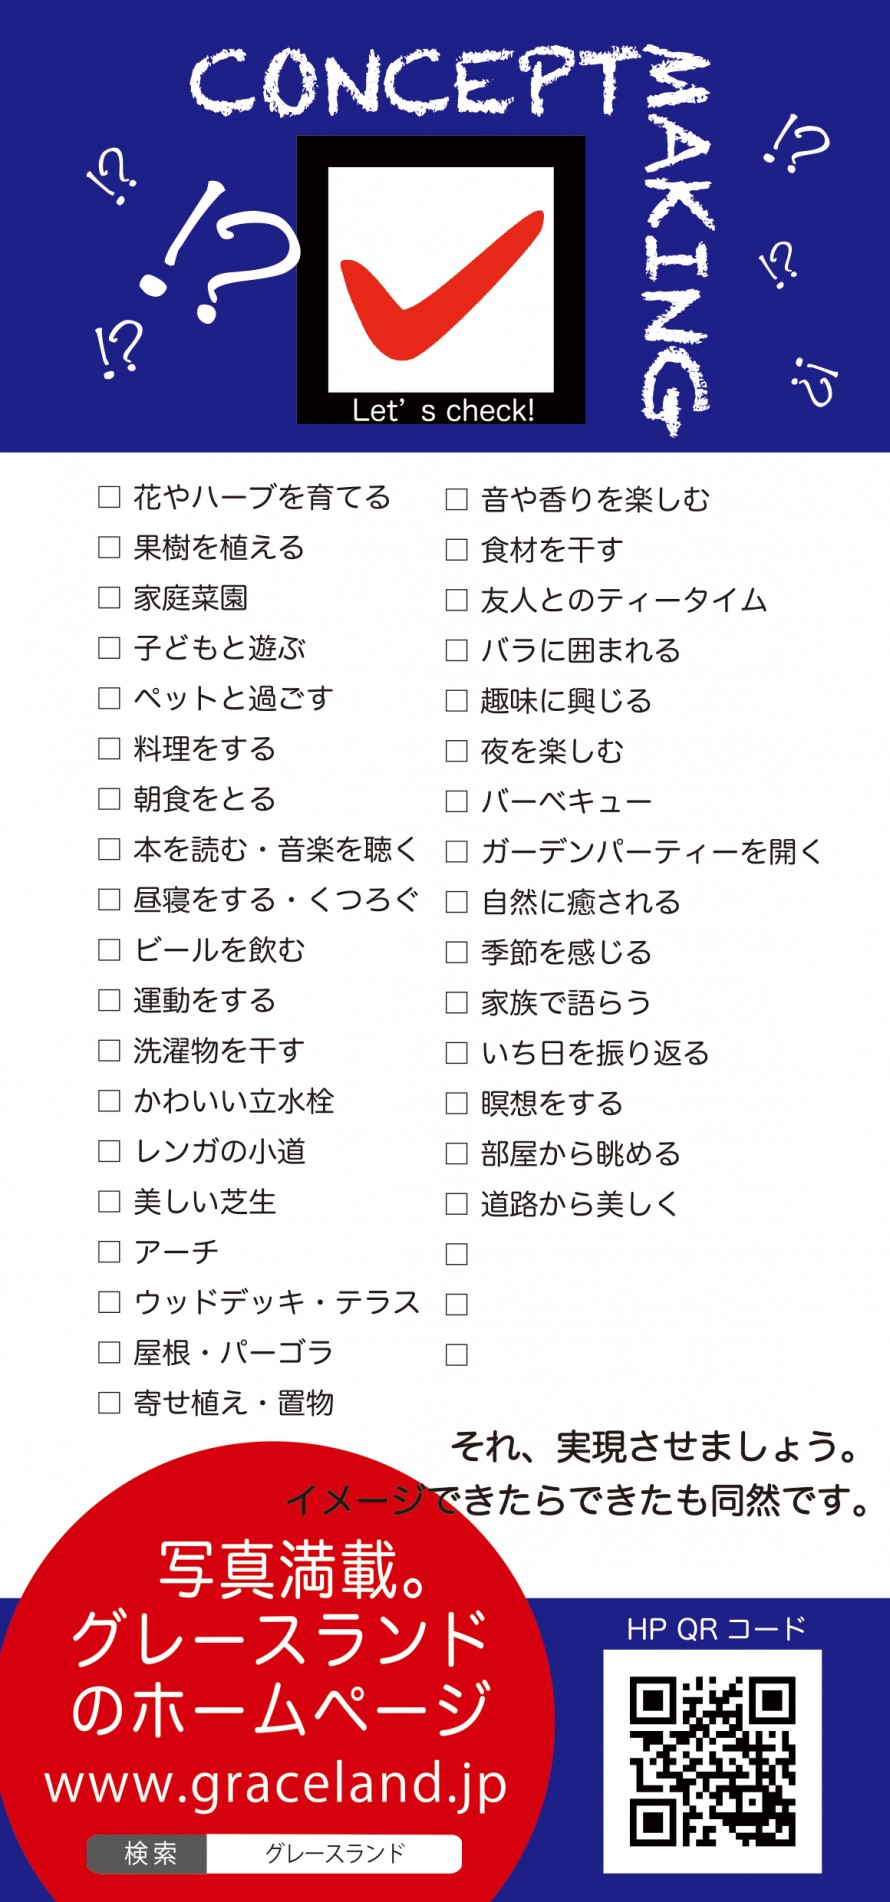Check the 道路から美しく checkbox
This screenshot has width=890, height=1902.
[x=456, y=1204]
